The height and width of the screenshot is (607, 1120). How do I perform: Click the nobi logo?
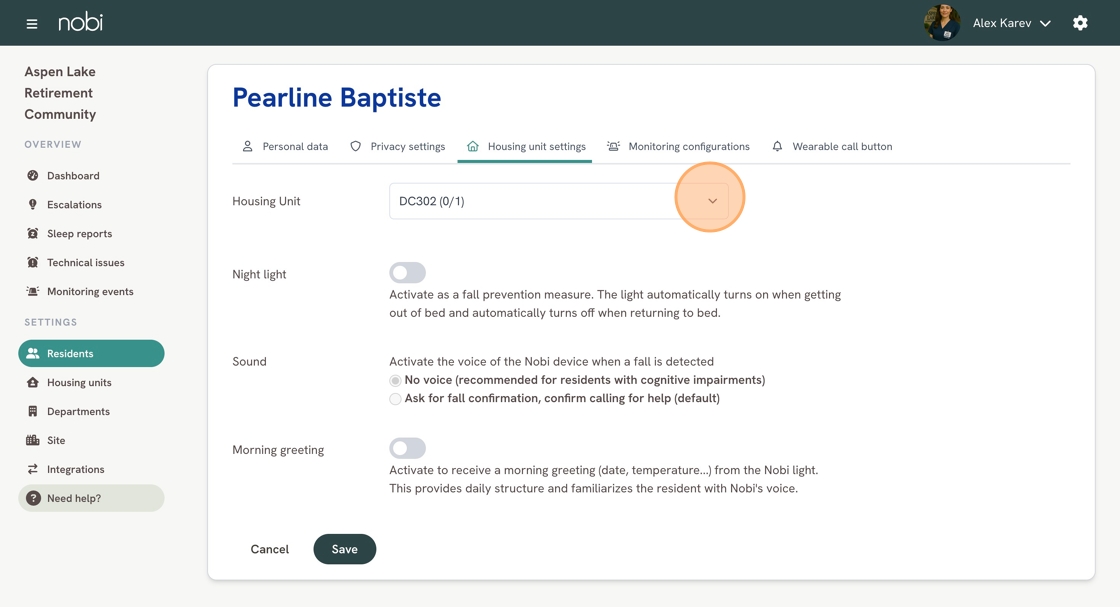click(x=80, y=22)
